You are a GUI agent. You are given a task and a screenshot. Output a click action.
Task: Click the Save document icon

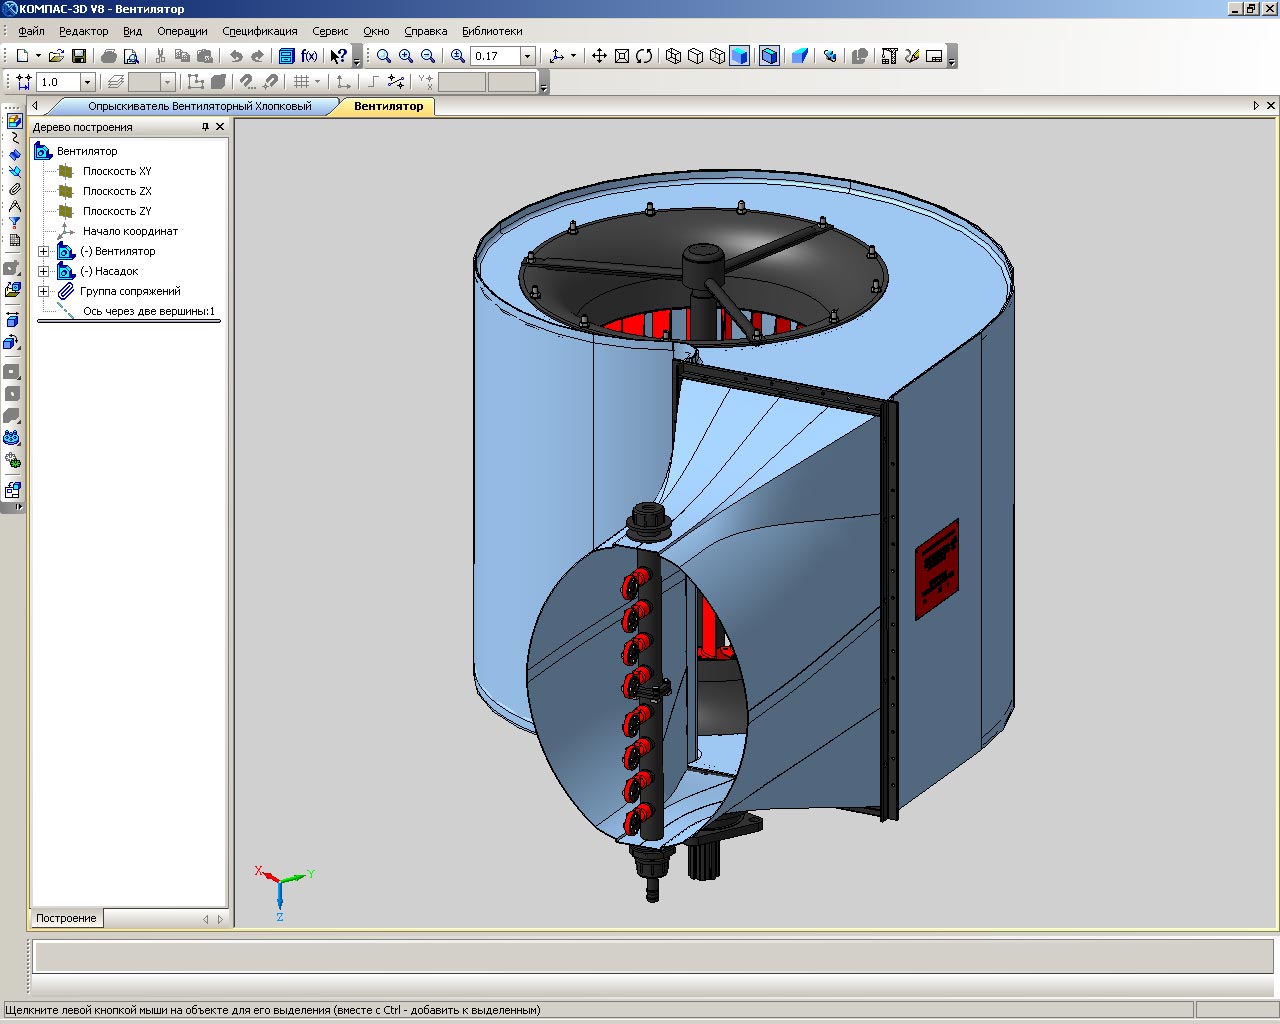click(79, 56)
